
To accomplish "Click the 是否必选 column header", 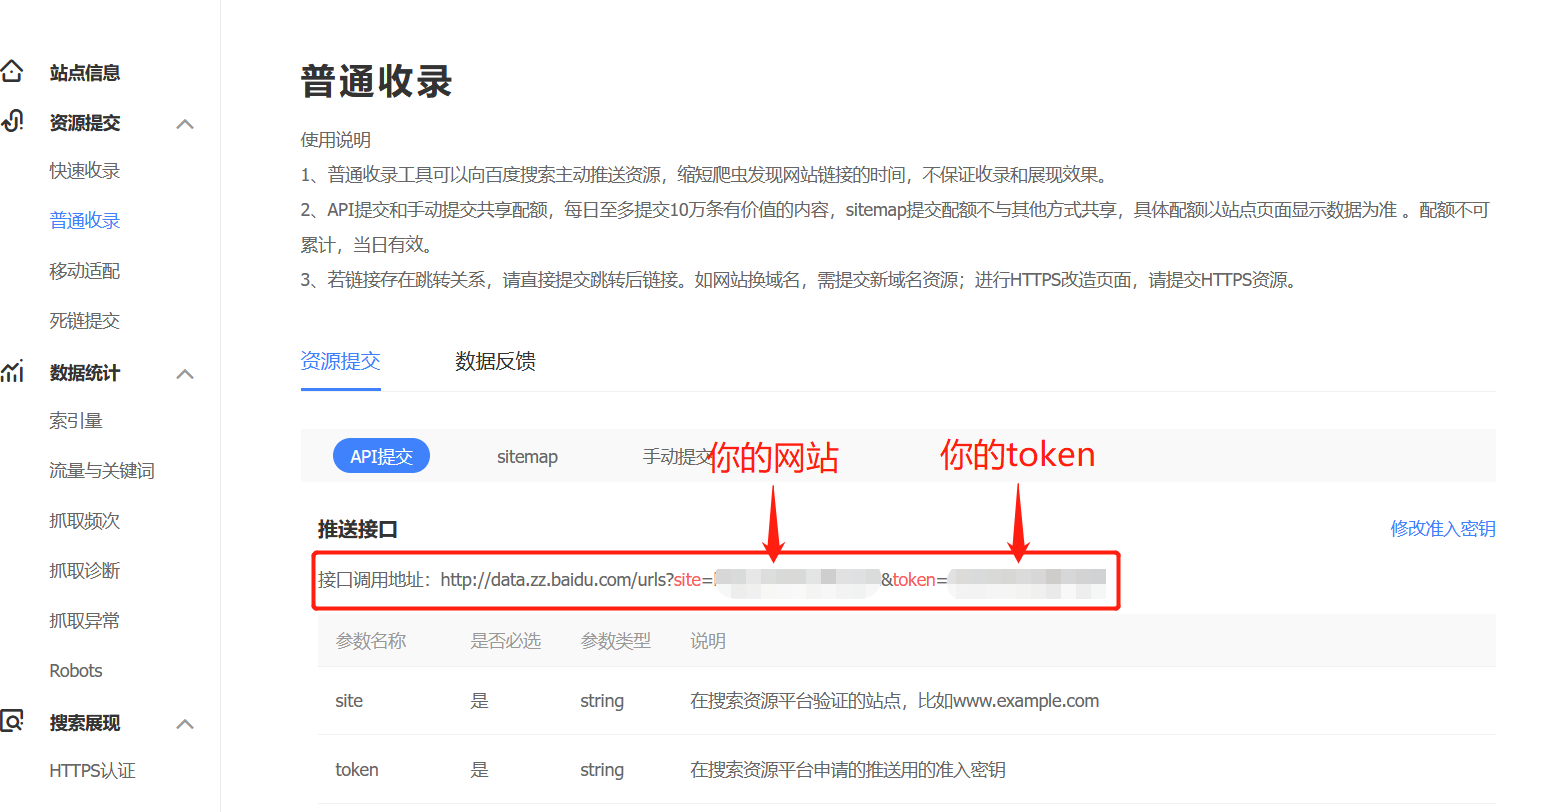I will [506, 641].
